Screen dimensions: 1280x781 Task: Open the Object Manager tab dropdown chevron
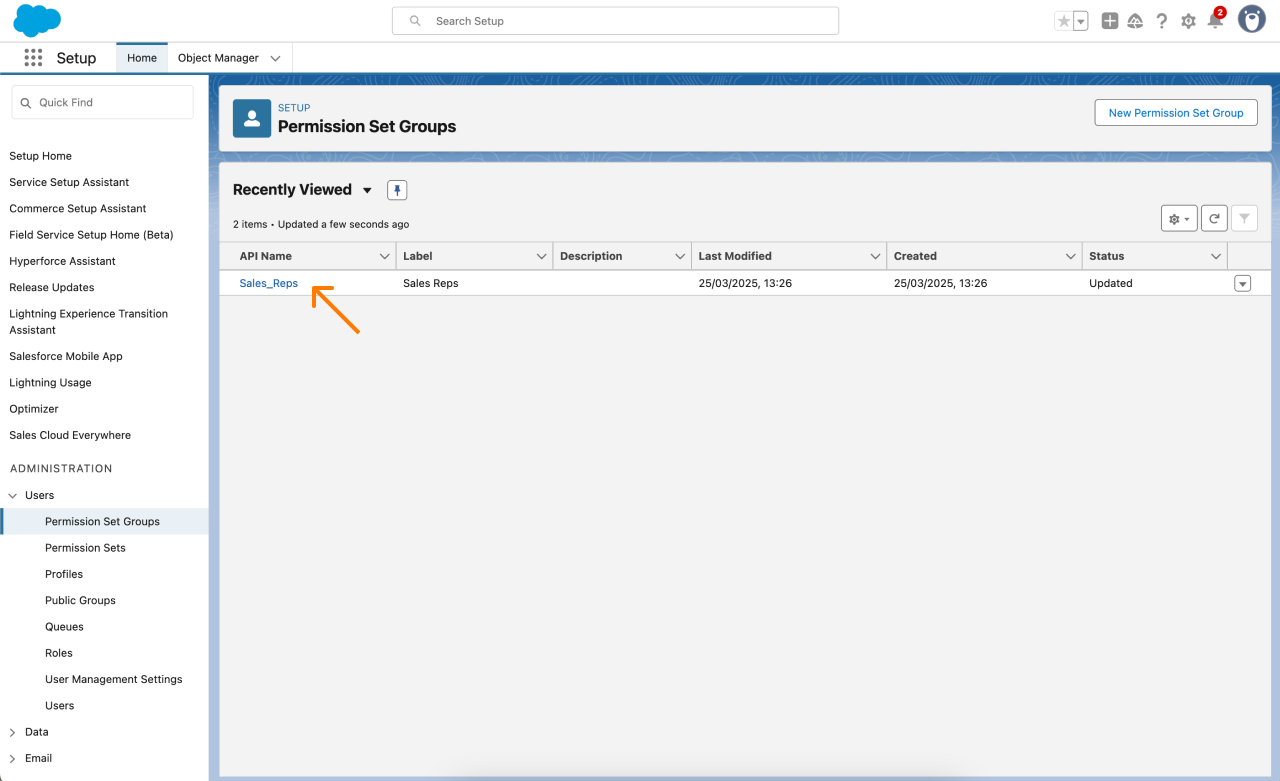[276, 58]
